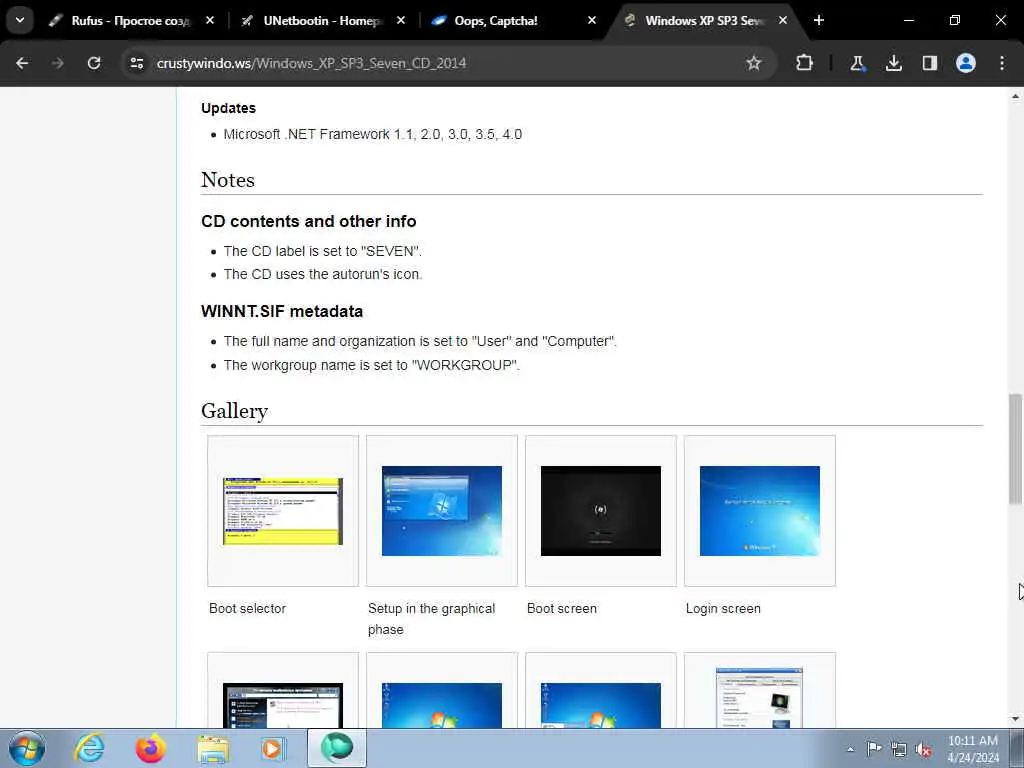Click the CD contents and other info heading
The image size is (1024, 768).
[x=308, y=221]
